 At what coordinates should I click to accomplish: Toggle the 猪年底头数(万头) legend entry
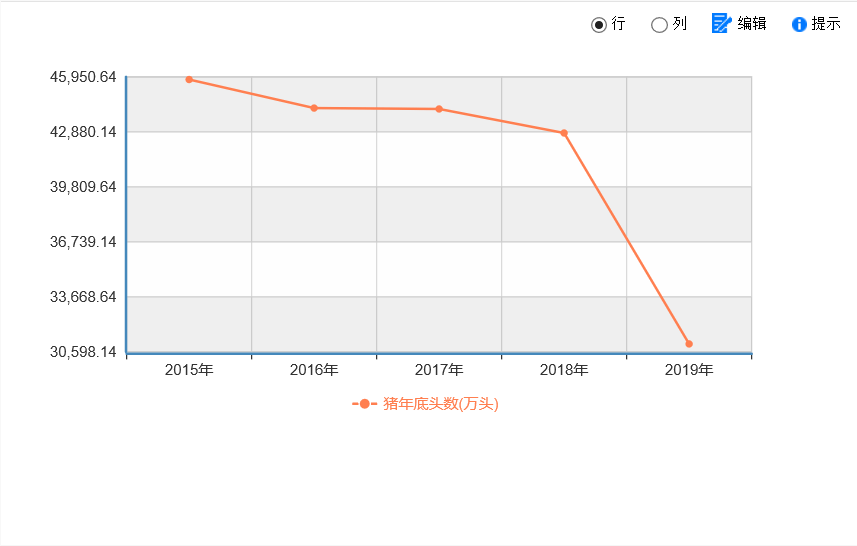point(425,404)
